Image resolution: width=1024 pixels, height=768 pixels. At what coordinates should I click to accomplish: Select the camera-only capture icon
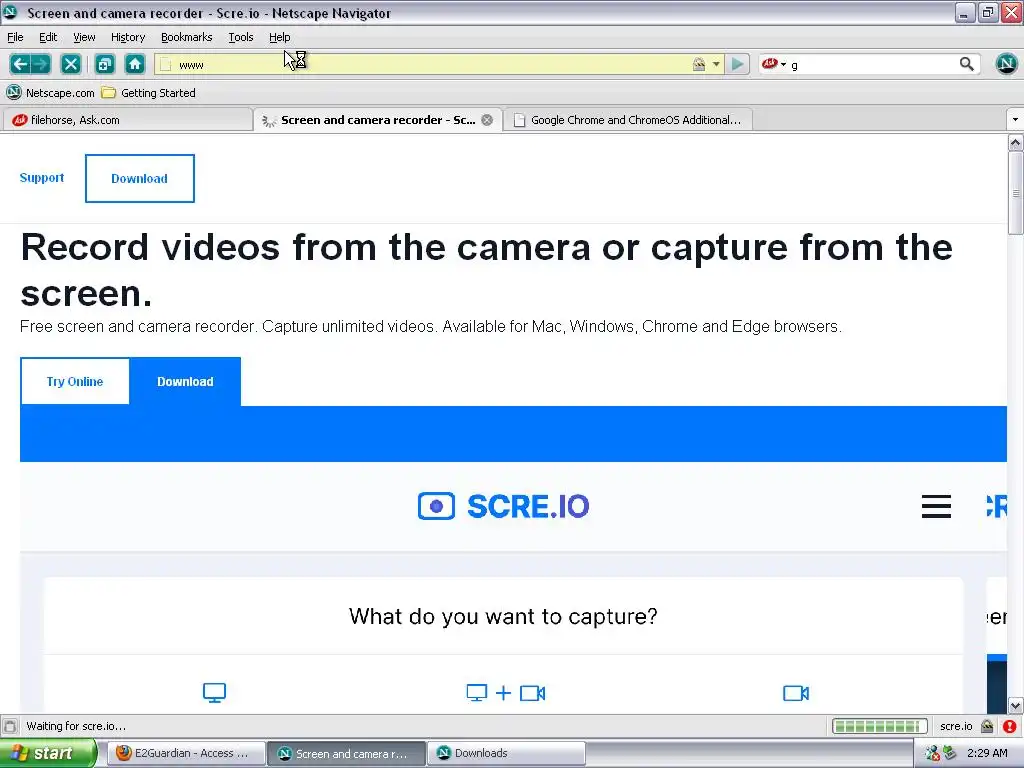click(x=796, y=693)
